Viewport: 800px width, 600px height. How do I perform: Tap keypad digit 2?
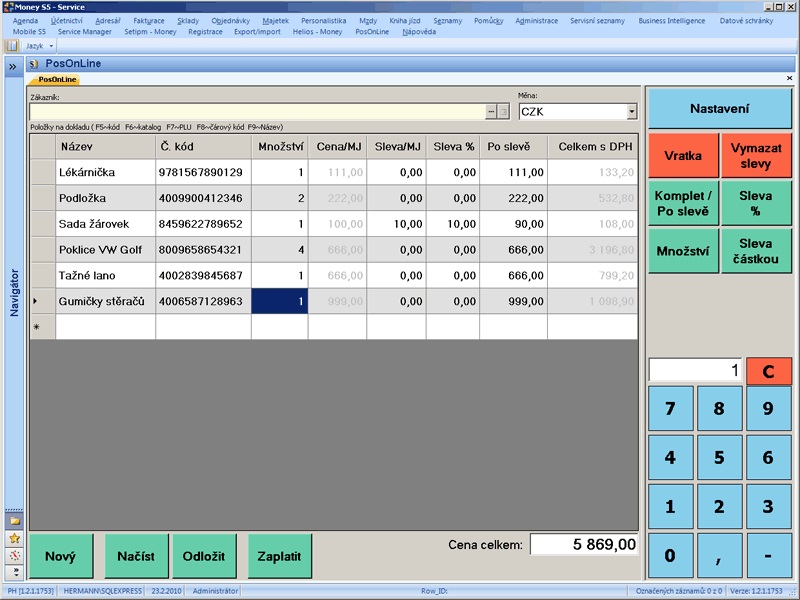pos(719,506)
